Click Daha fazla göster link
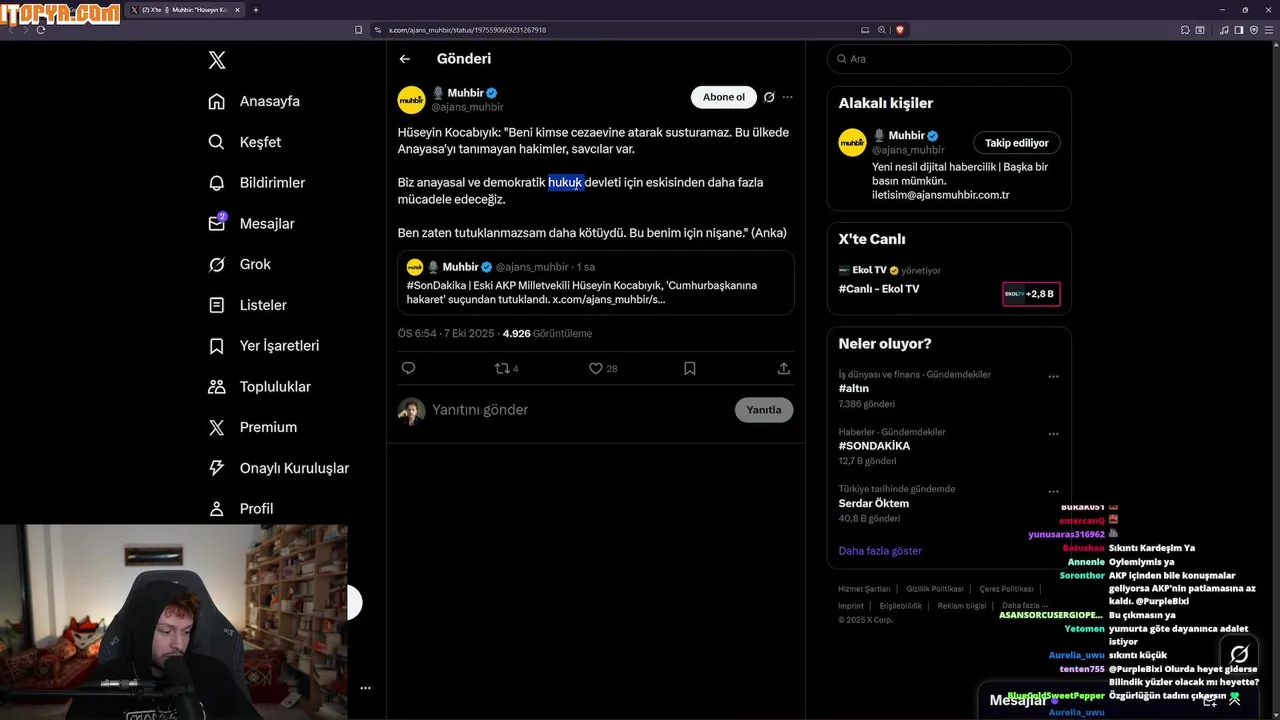This screenshot has width=1280, height=720. (880, 551)
